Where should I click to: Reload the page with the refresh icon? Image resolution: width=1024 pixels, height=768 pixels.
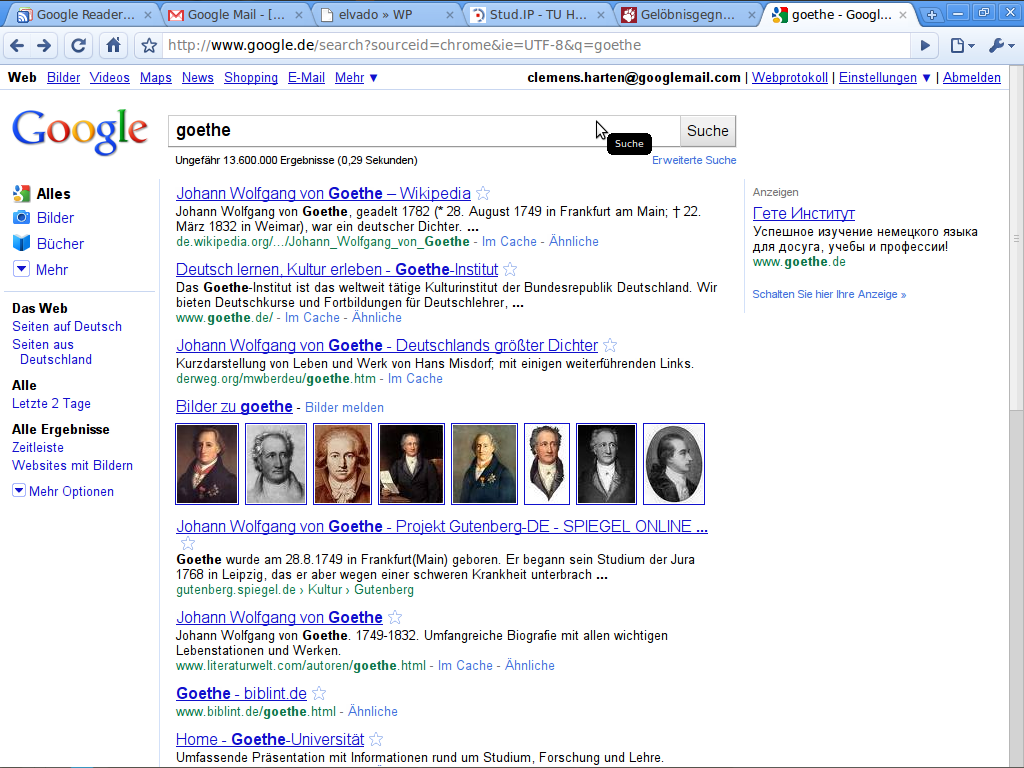78,45
